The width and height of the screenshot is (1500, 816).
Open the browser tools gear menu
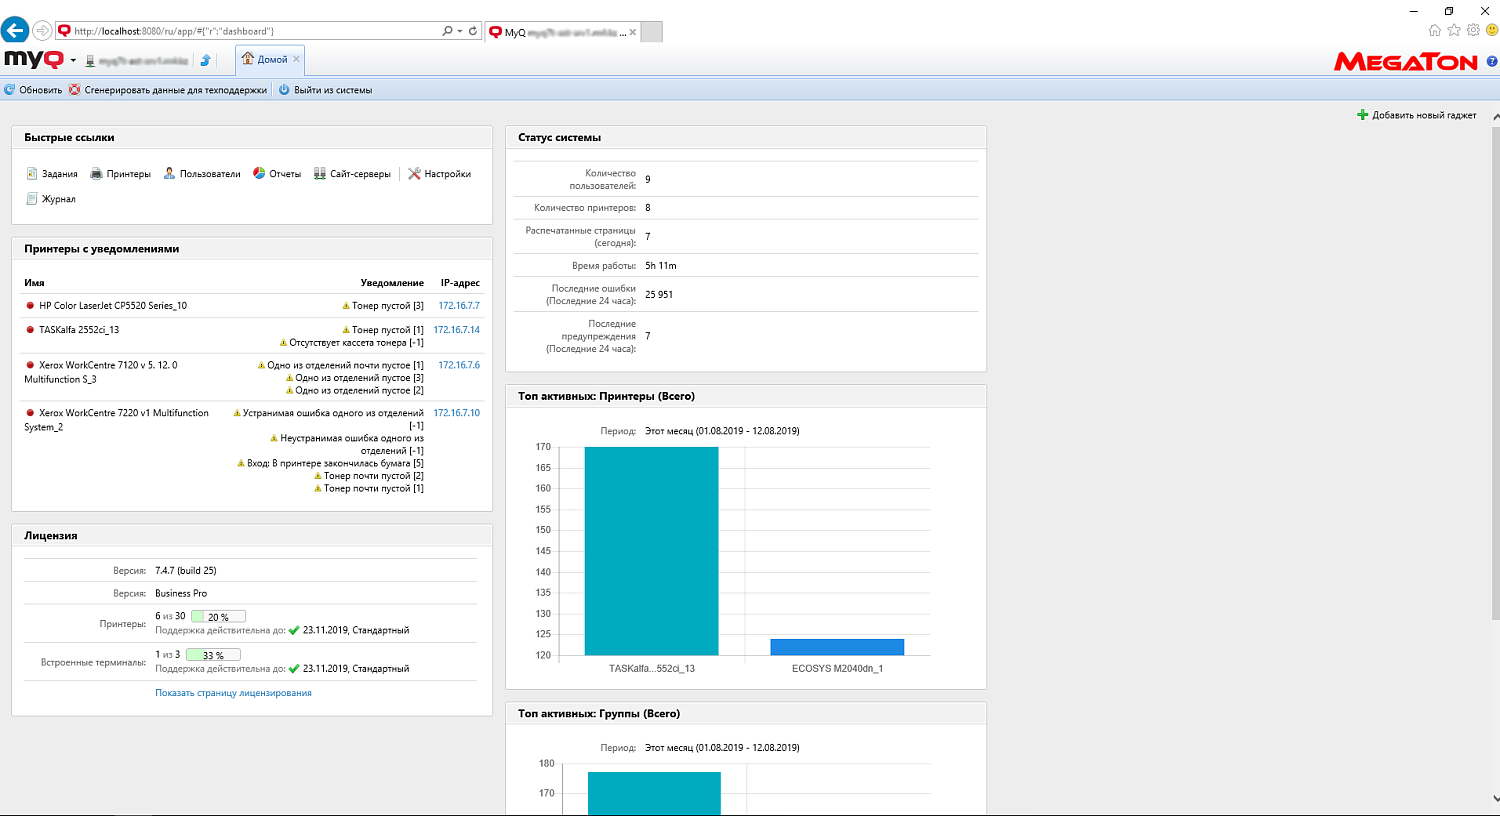(1473, 30)
